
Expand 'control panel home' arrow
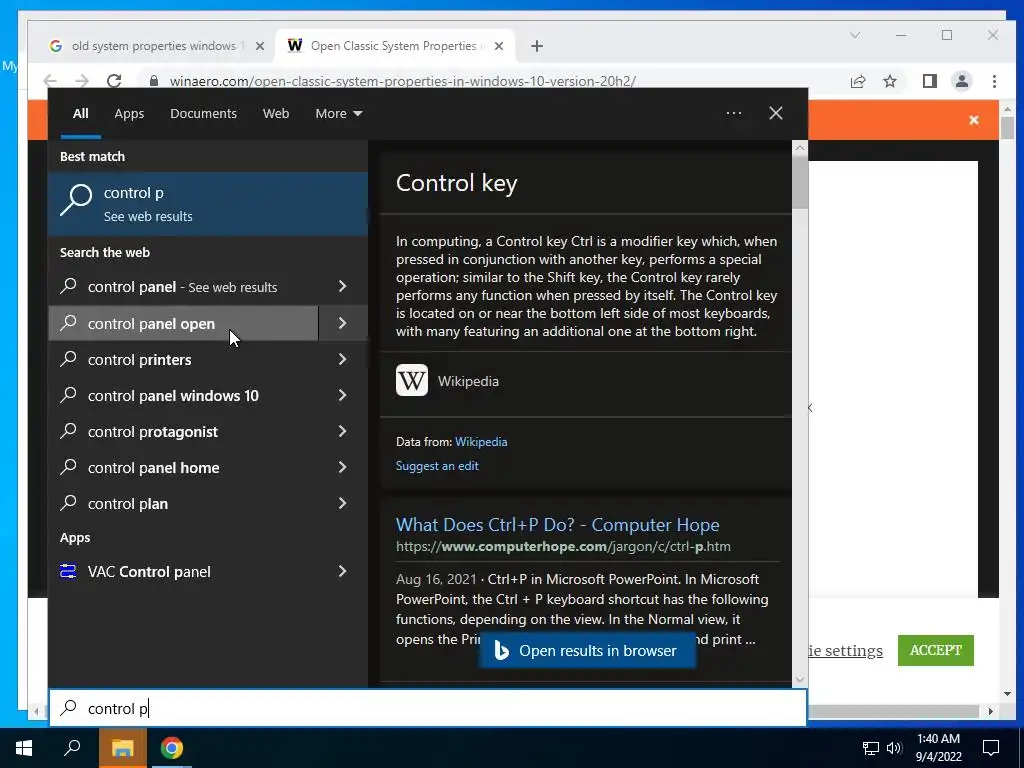coord(343,467)
